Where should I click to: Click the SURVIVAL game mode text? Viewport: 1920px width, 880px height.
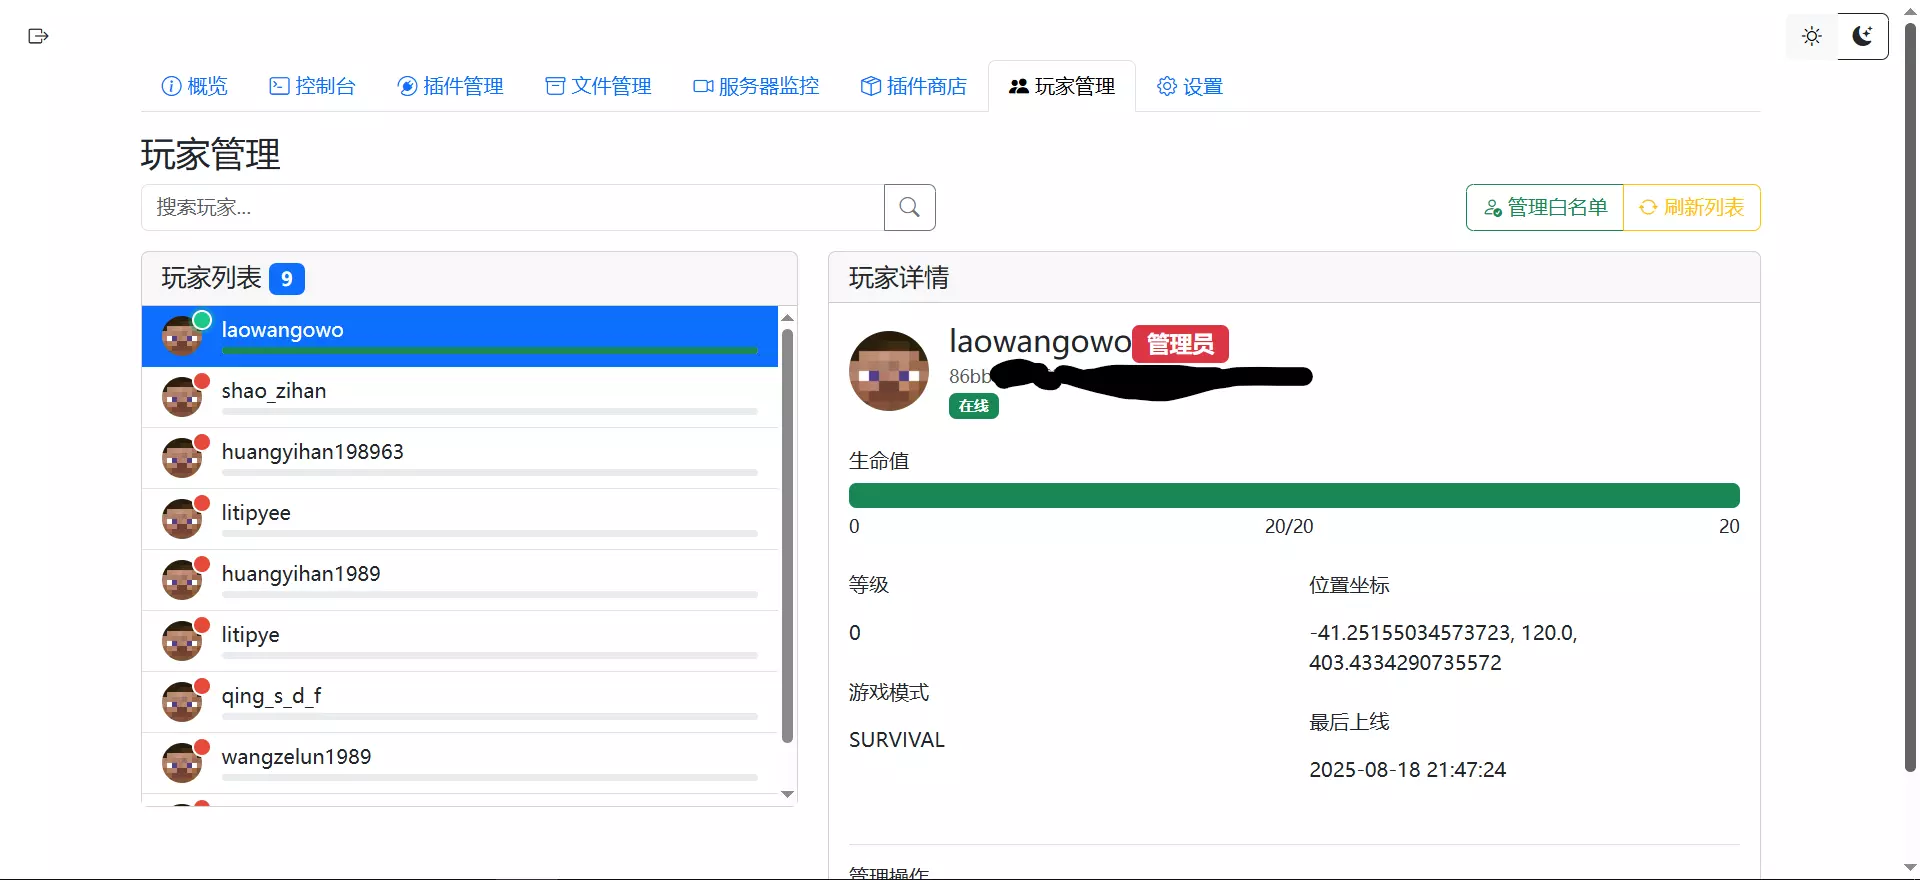pos(897,740)
